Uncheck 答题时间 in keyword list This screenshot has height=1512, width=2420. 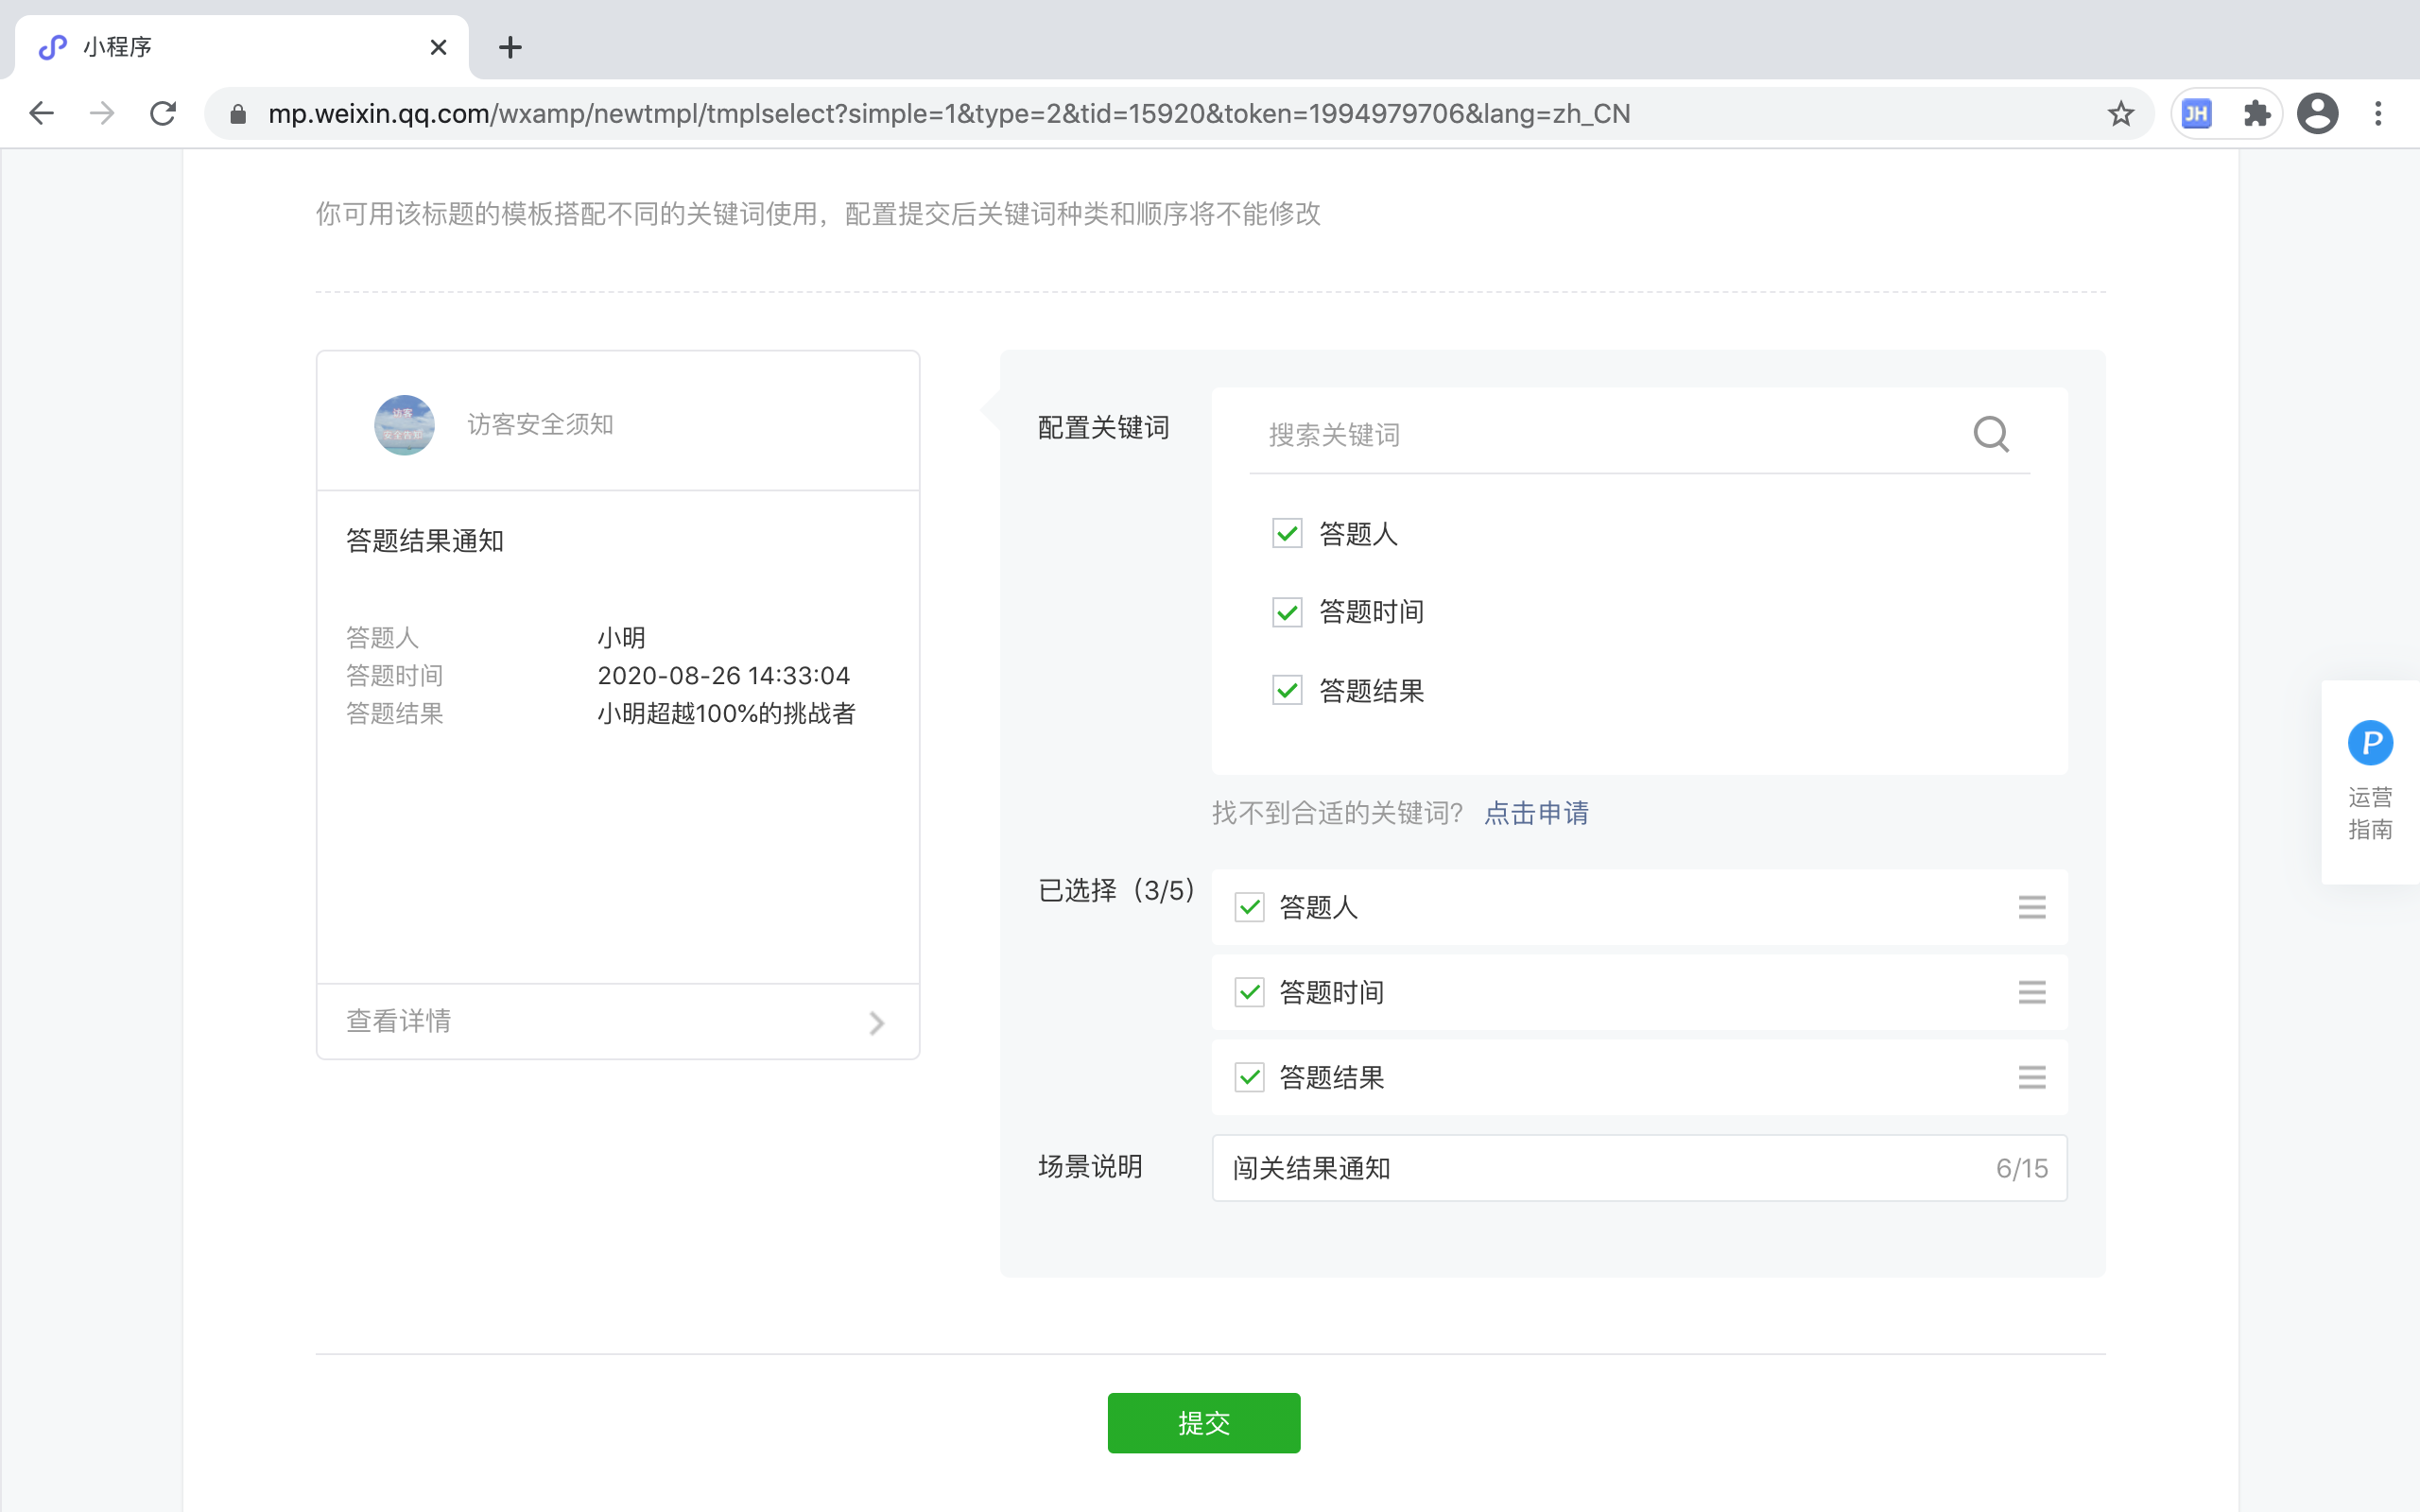click(1287, 612)
